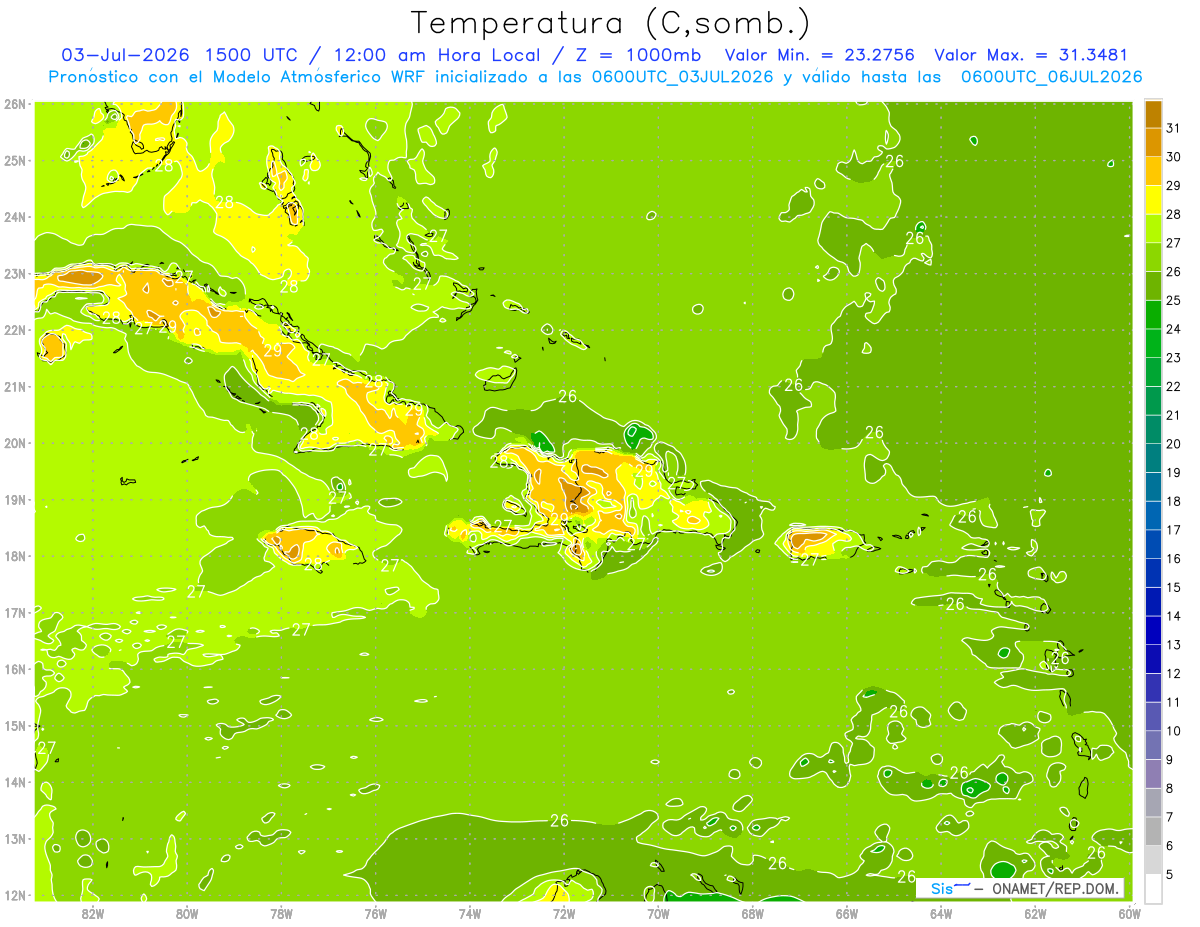Click the longitude axis label 74W
The width and height of the screenshot is (1200, 927).
tap(470, 913)
